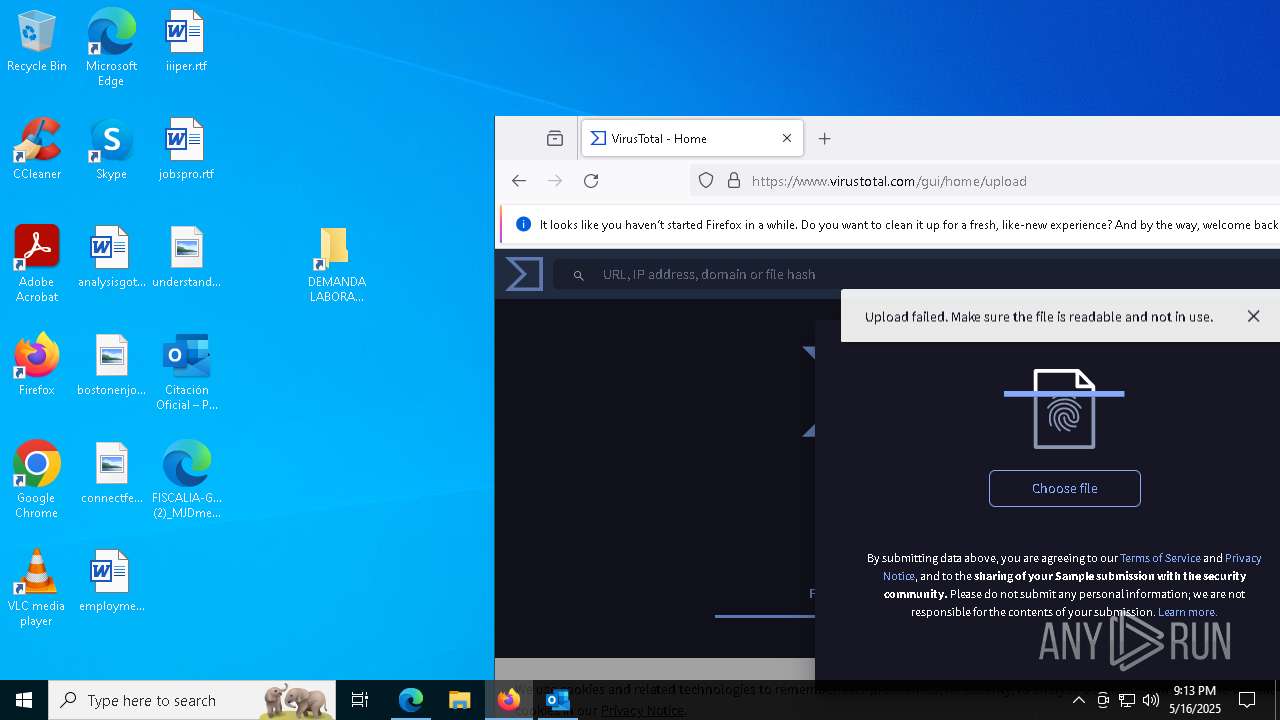Close the VirusTotal - Home tab
Screen dimensions: 1280x720
pos(787,139)
